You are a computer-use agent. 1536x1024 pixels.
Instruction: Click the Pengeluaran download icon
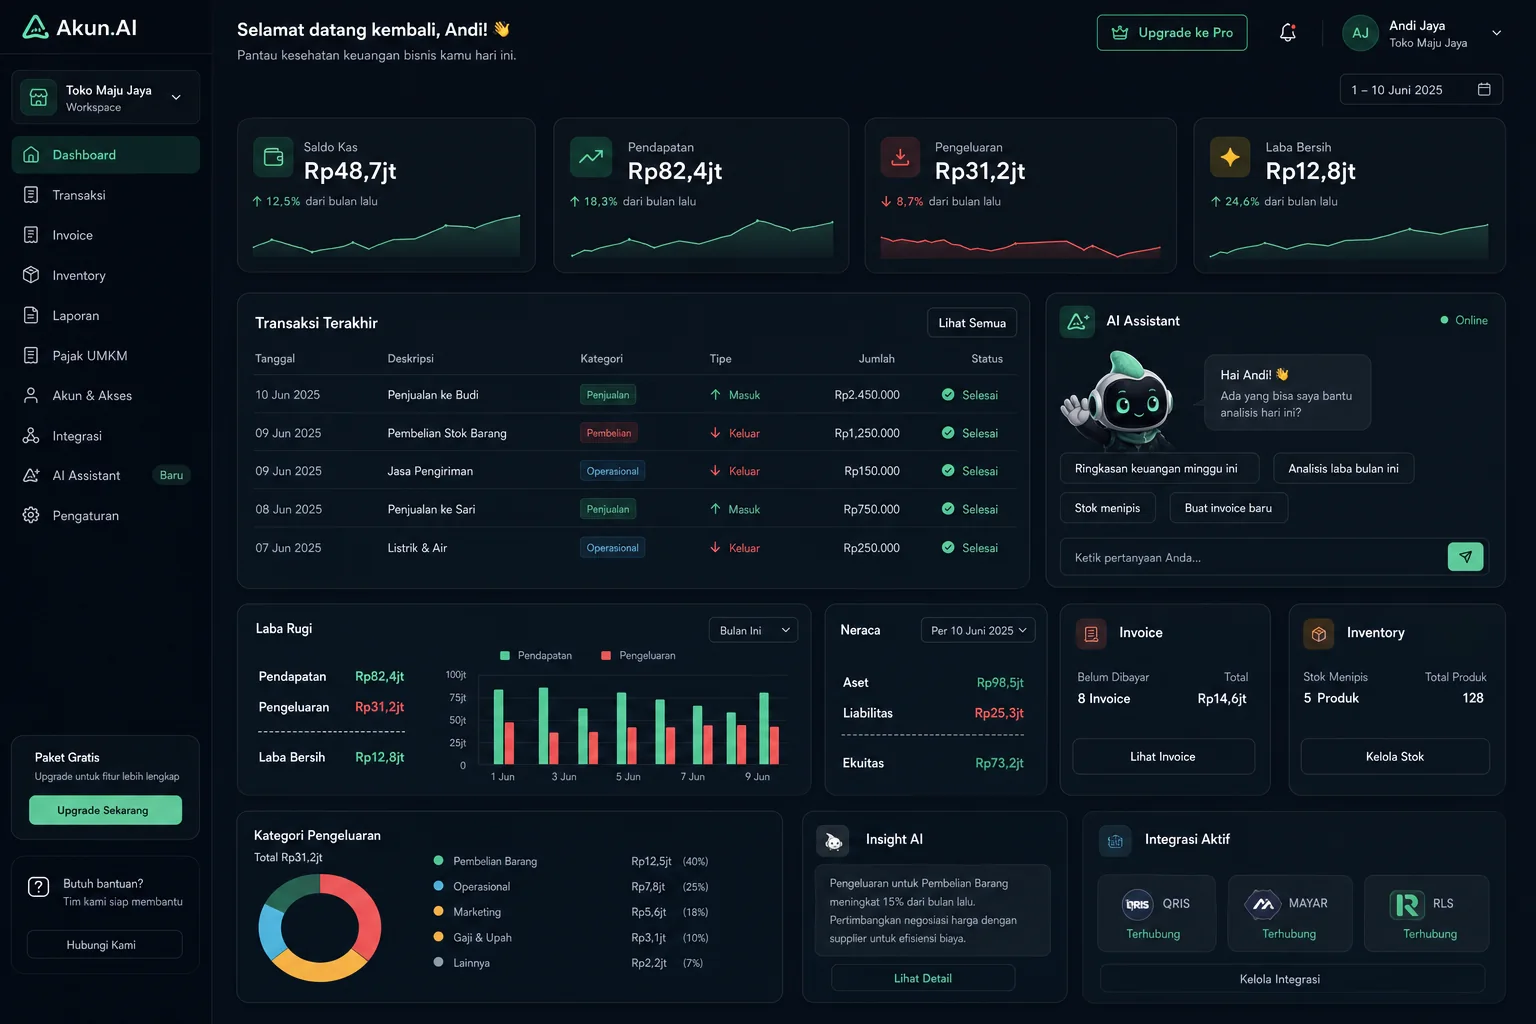point(900,157)
